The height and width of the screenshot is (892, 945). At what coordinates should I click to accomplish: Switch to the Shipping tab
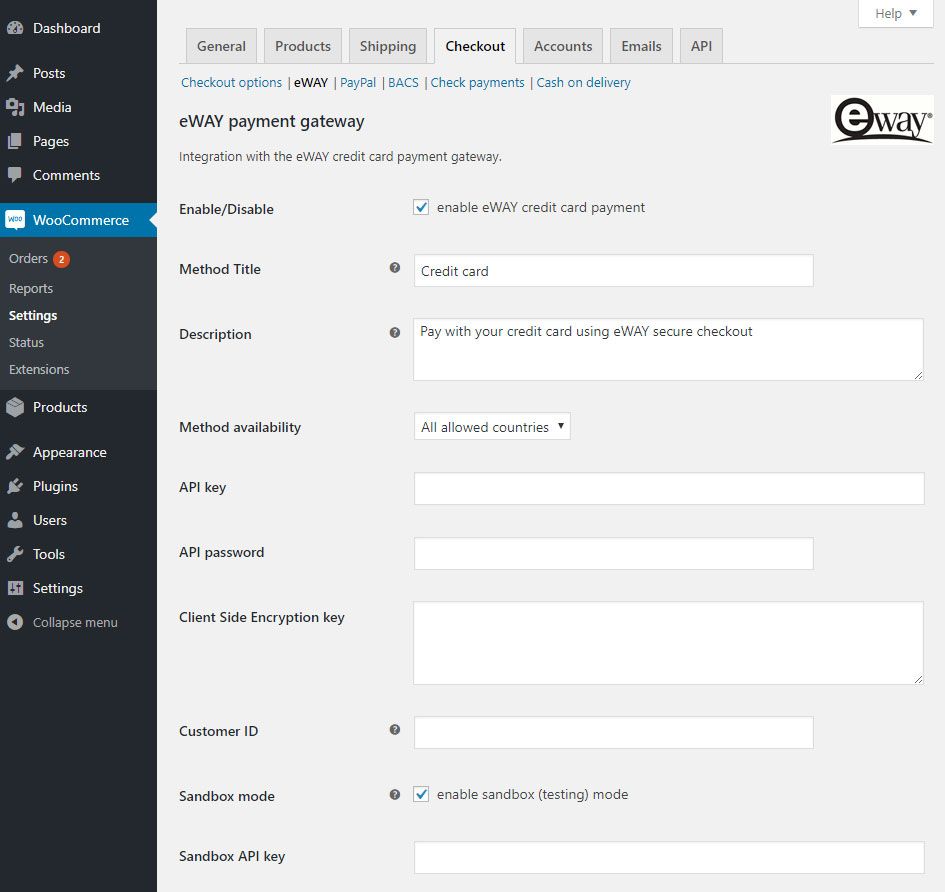click(x=388, y=46)
